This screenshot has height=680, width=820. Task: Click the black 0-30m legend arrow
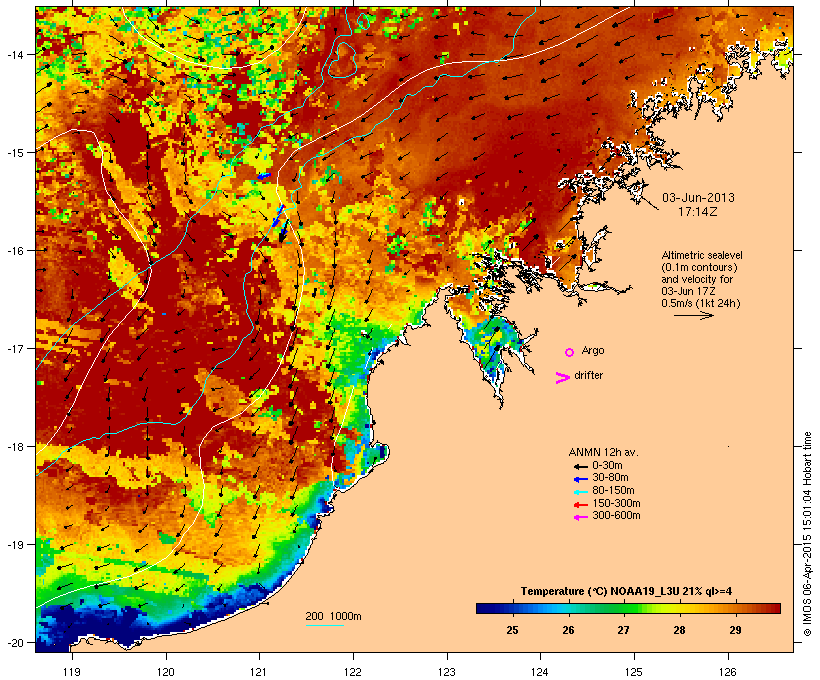[580, 467]
